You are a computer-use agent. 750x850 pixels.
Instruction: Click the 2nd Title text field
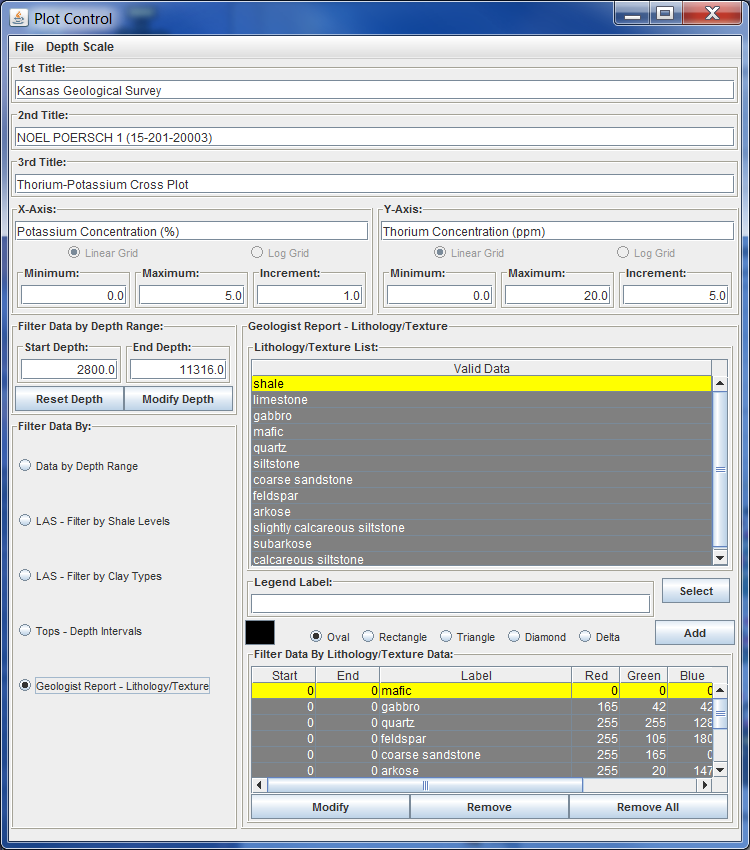(374, 137)
